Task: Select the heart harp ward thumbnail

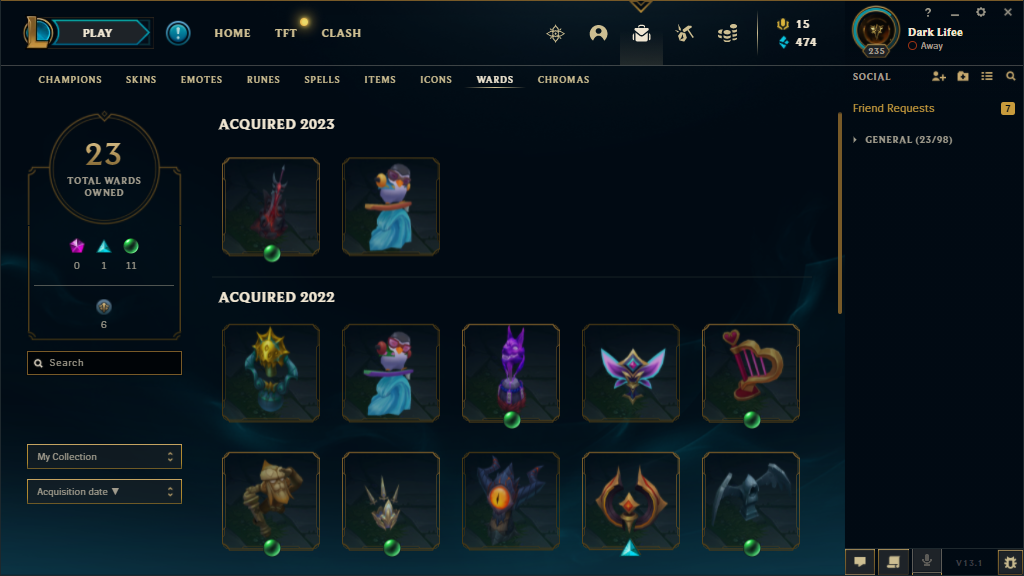Action: click(751, 373)
